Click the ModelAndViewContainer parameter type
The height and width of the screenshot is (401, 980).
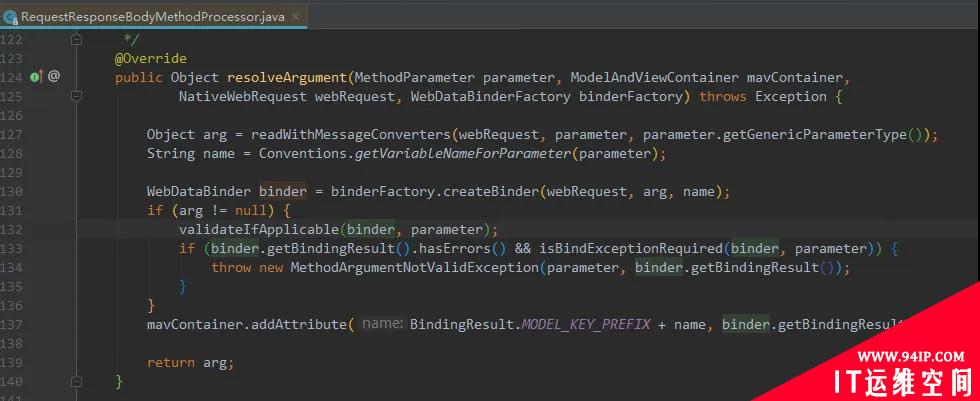(x=654, y=77)
